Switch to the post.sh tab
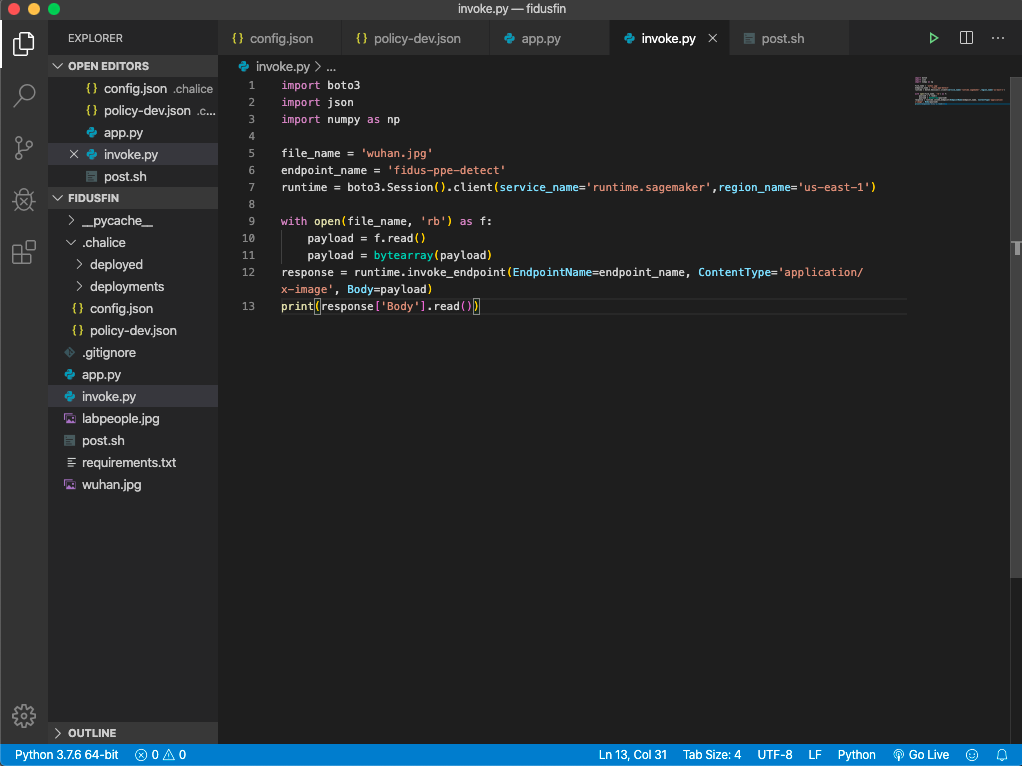 click(789, 38)
